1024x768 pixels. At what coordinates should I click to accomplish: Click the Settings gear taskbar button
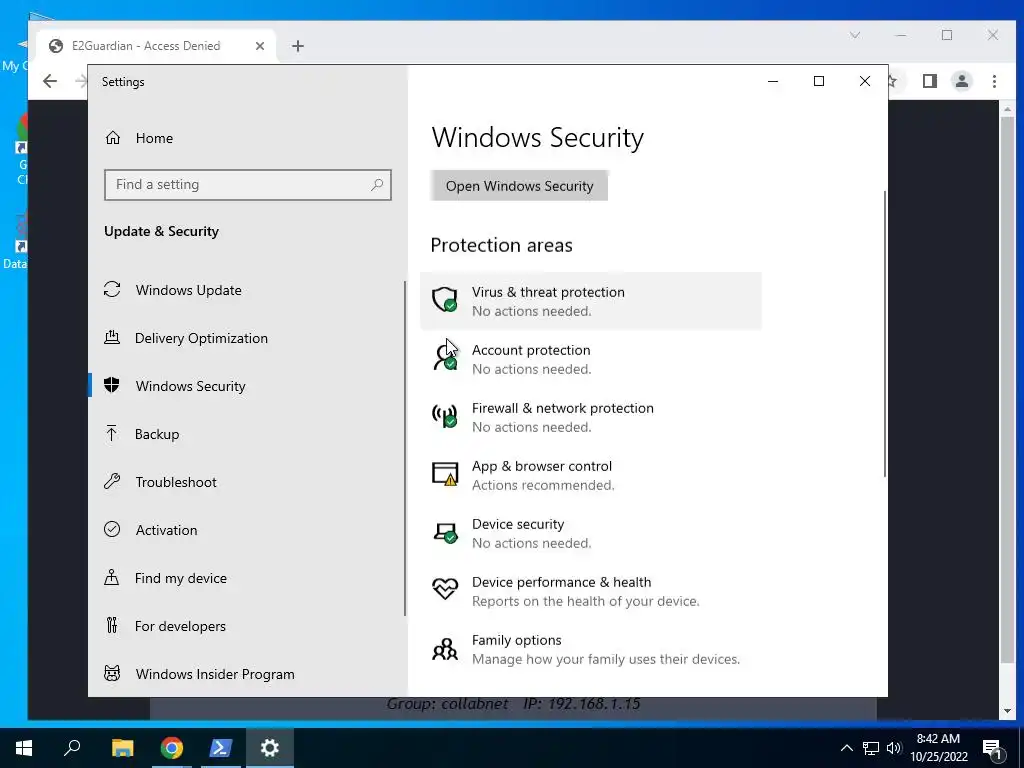pyautogui.click(x=270, y=748)
